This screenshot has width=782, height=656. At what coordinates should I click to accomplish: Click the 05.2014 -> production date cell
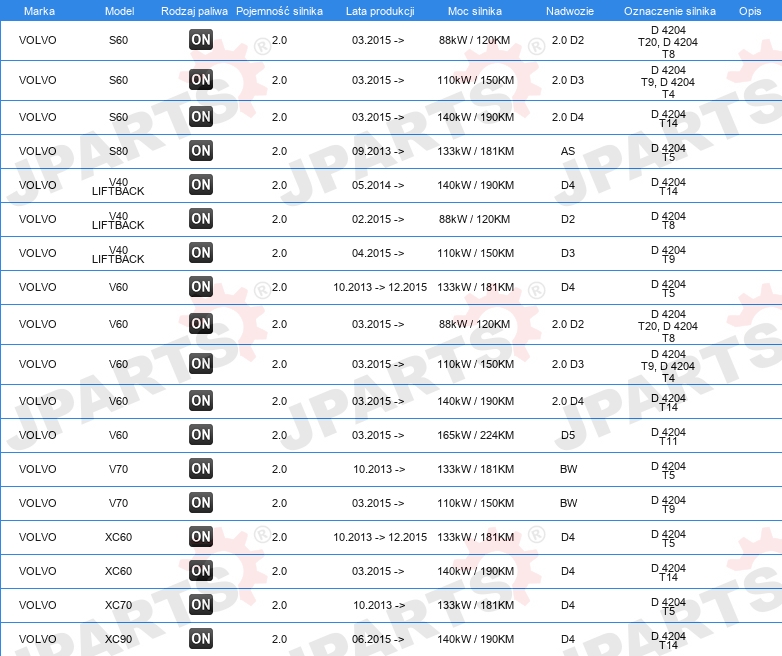click(378, 185)
